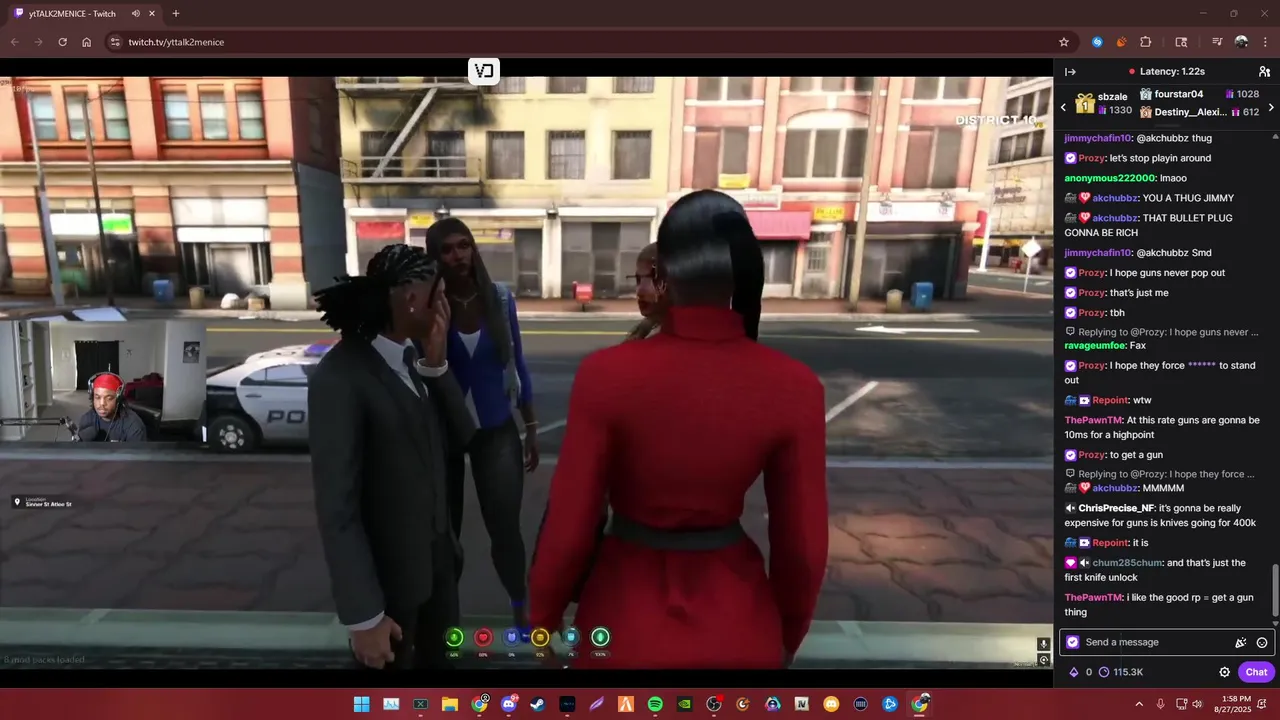
Task: Open the Bits balance icon
Action: tap(1074, 672)
